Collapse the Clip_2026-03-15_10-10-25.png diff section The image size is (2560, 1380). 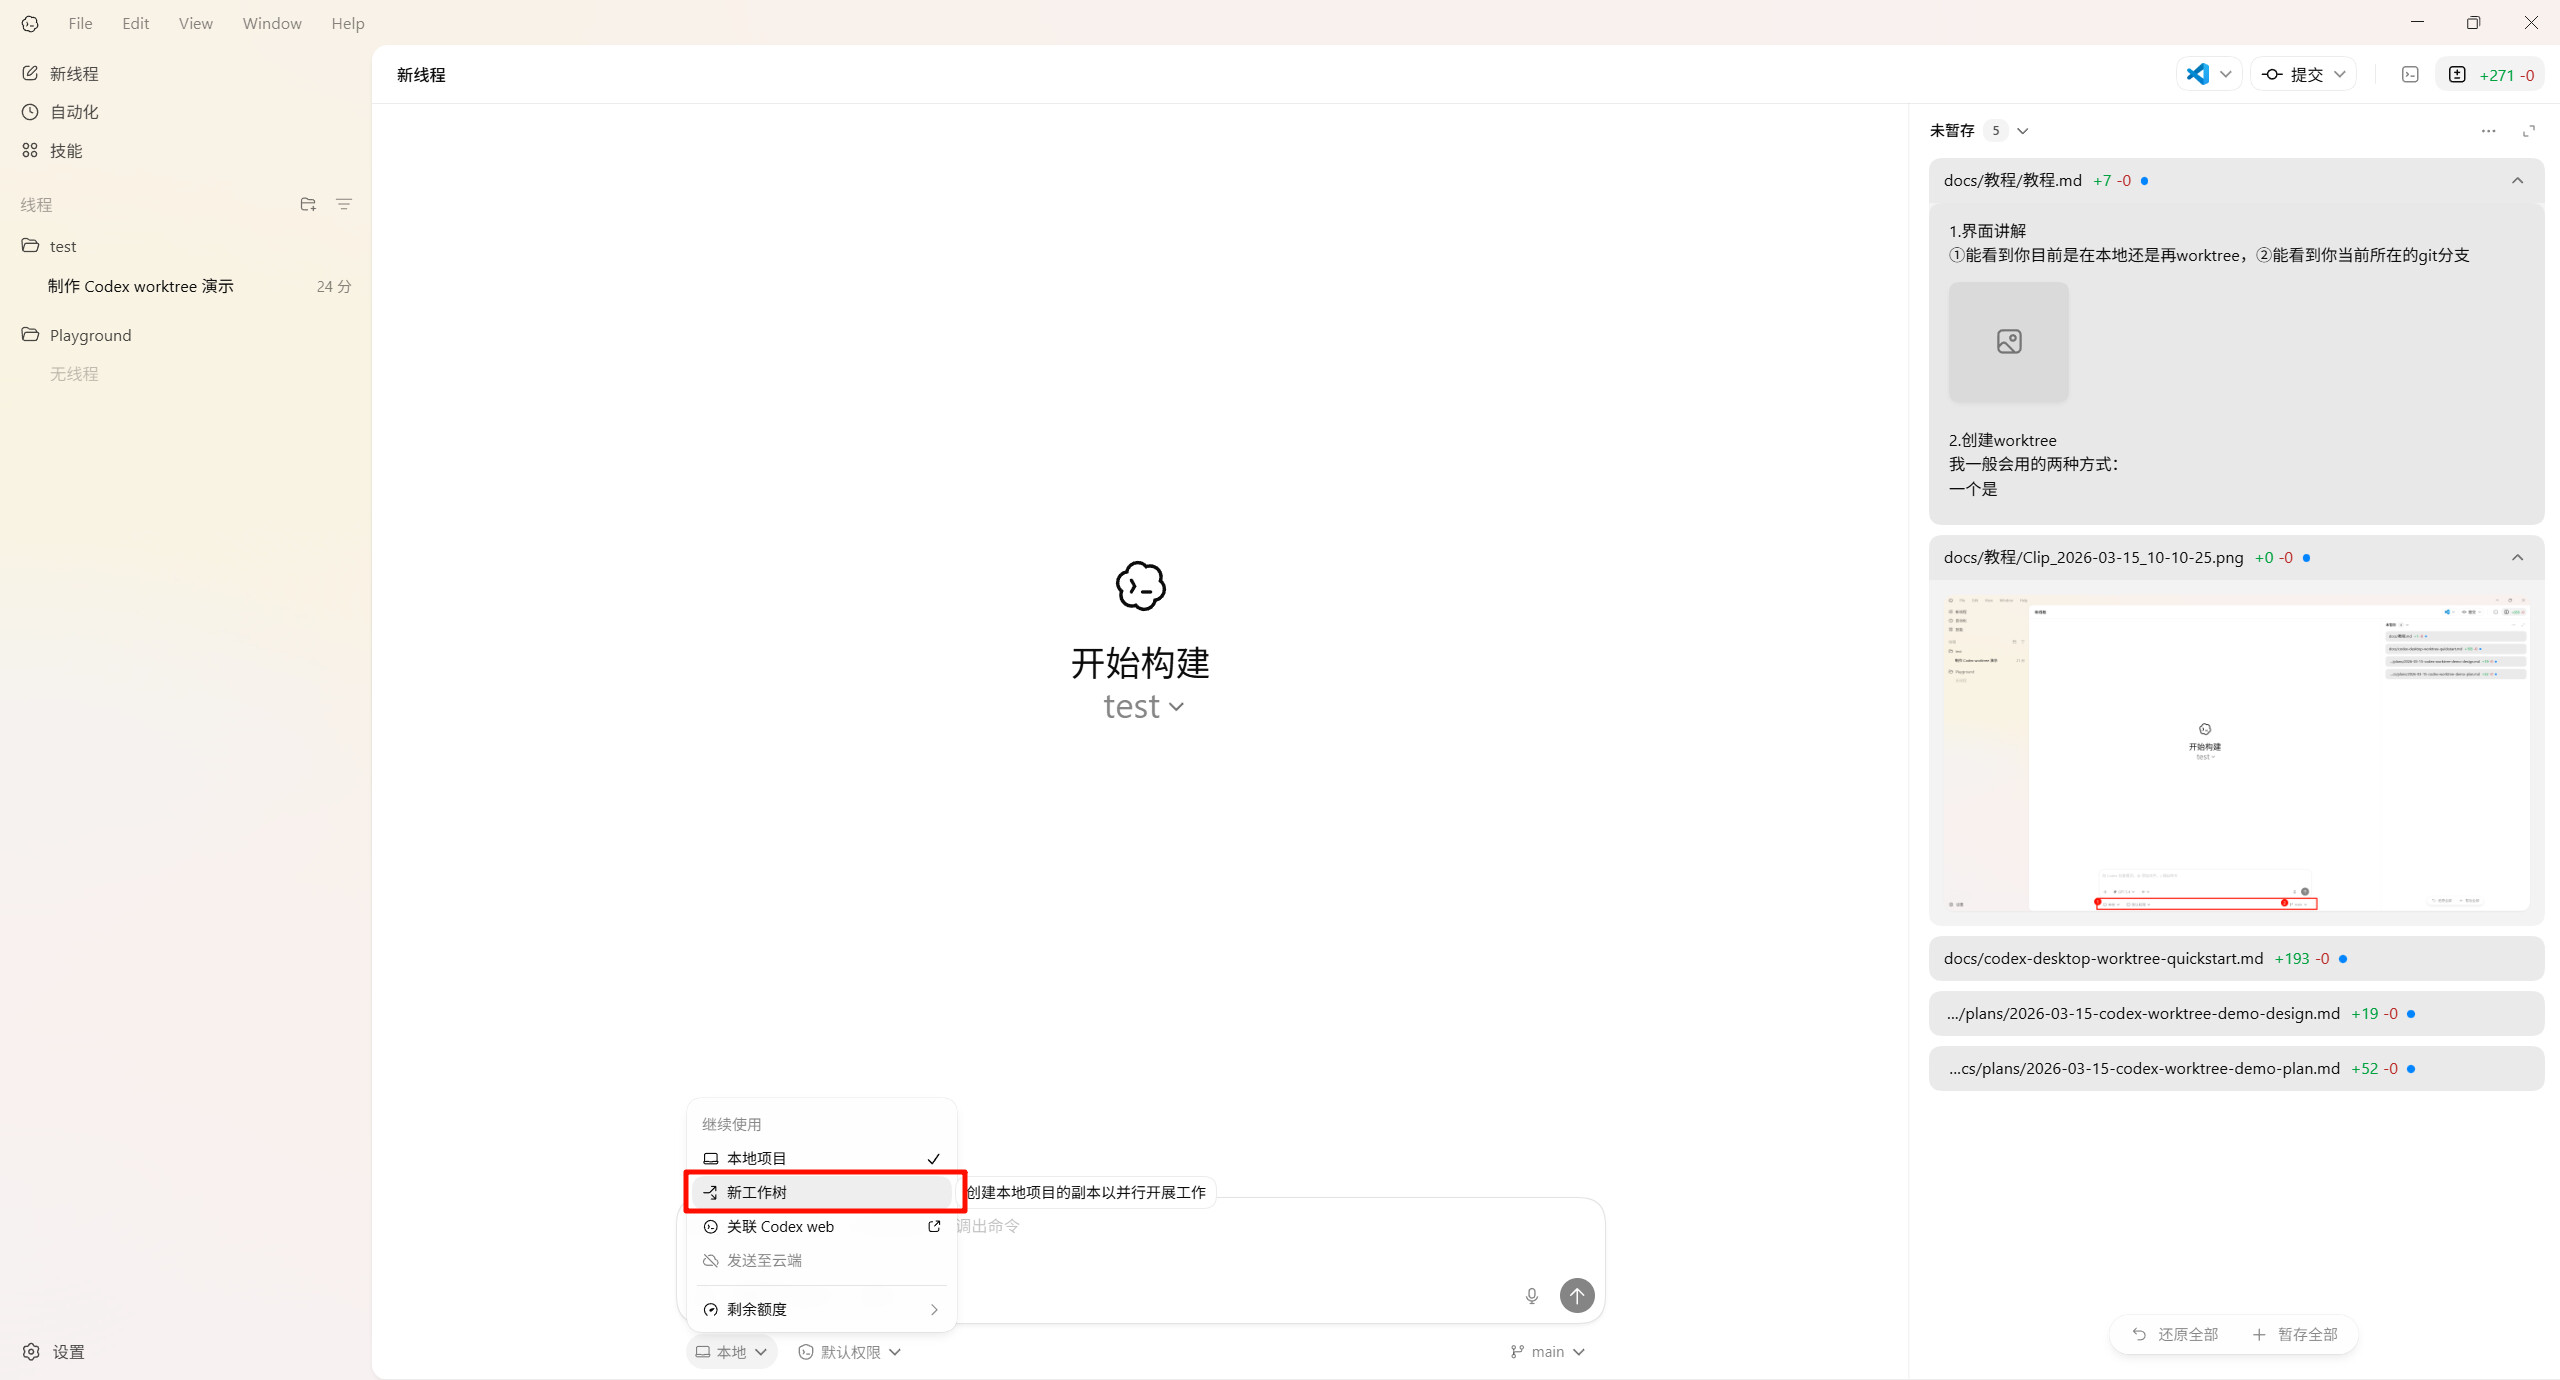tap(2518, 558)
